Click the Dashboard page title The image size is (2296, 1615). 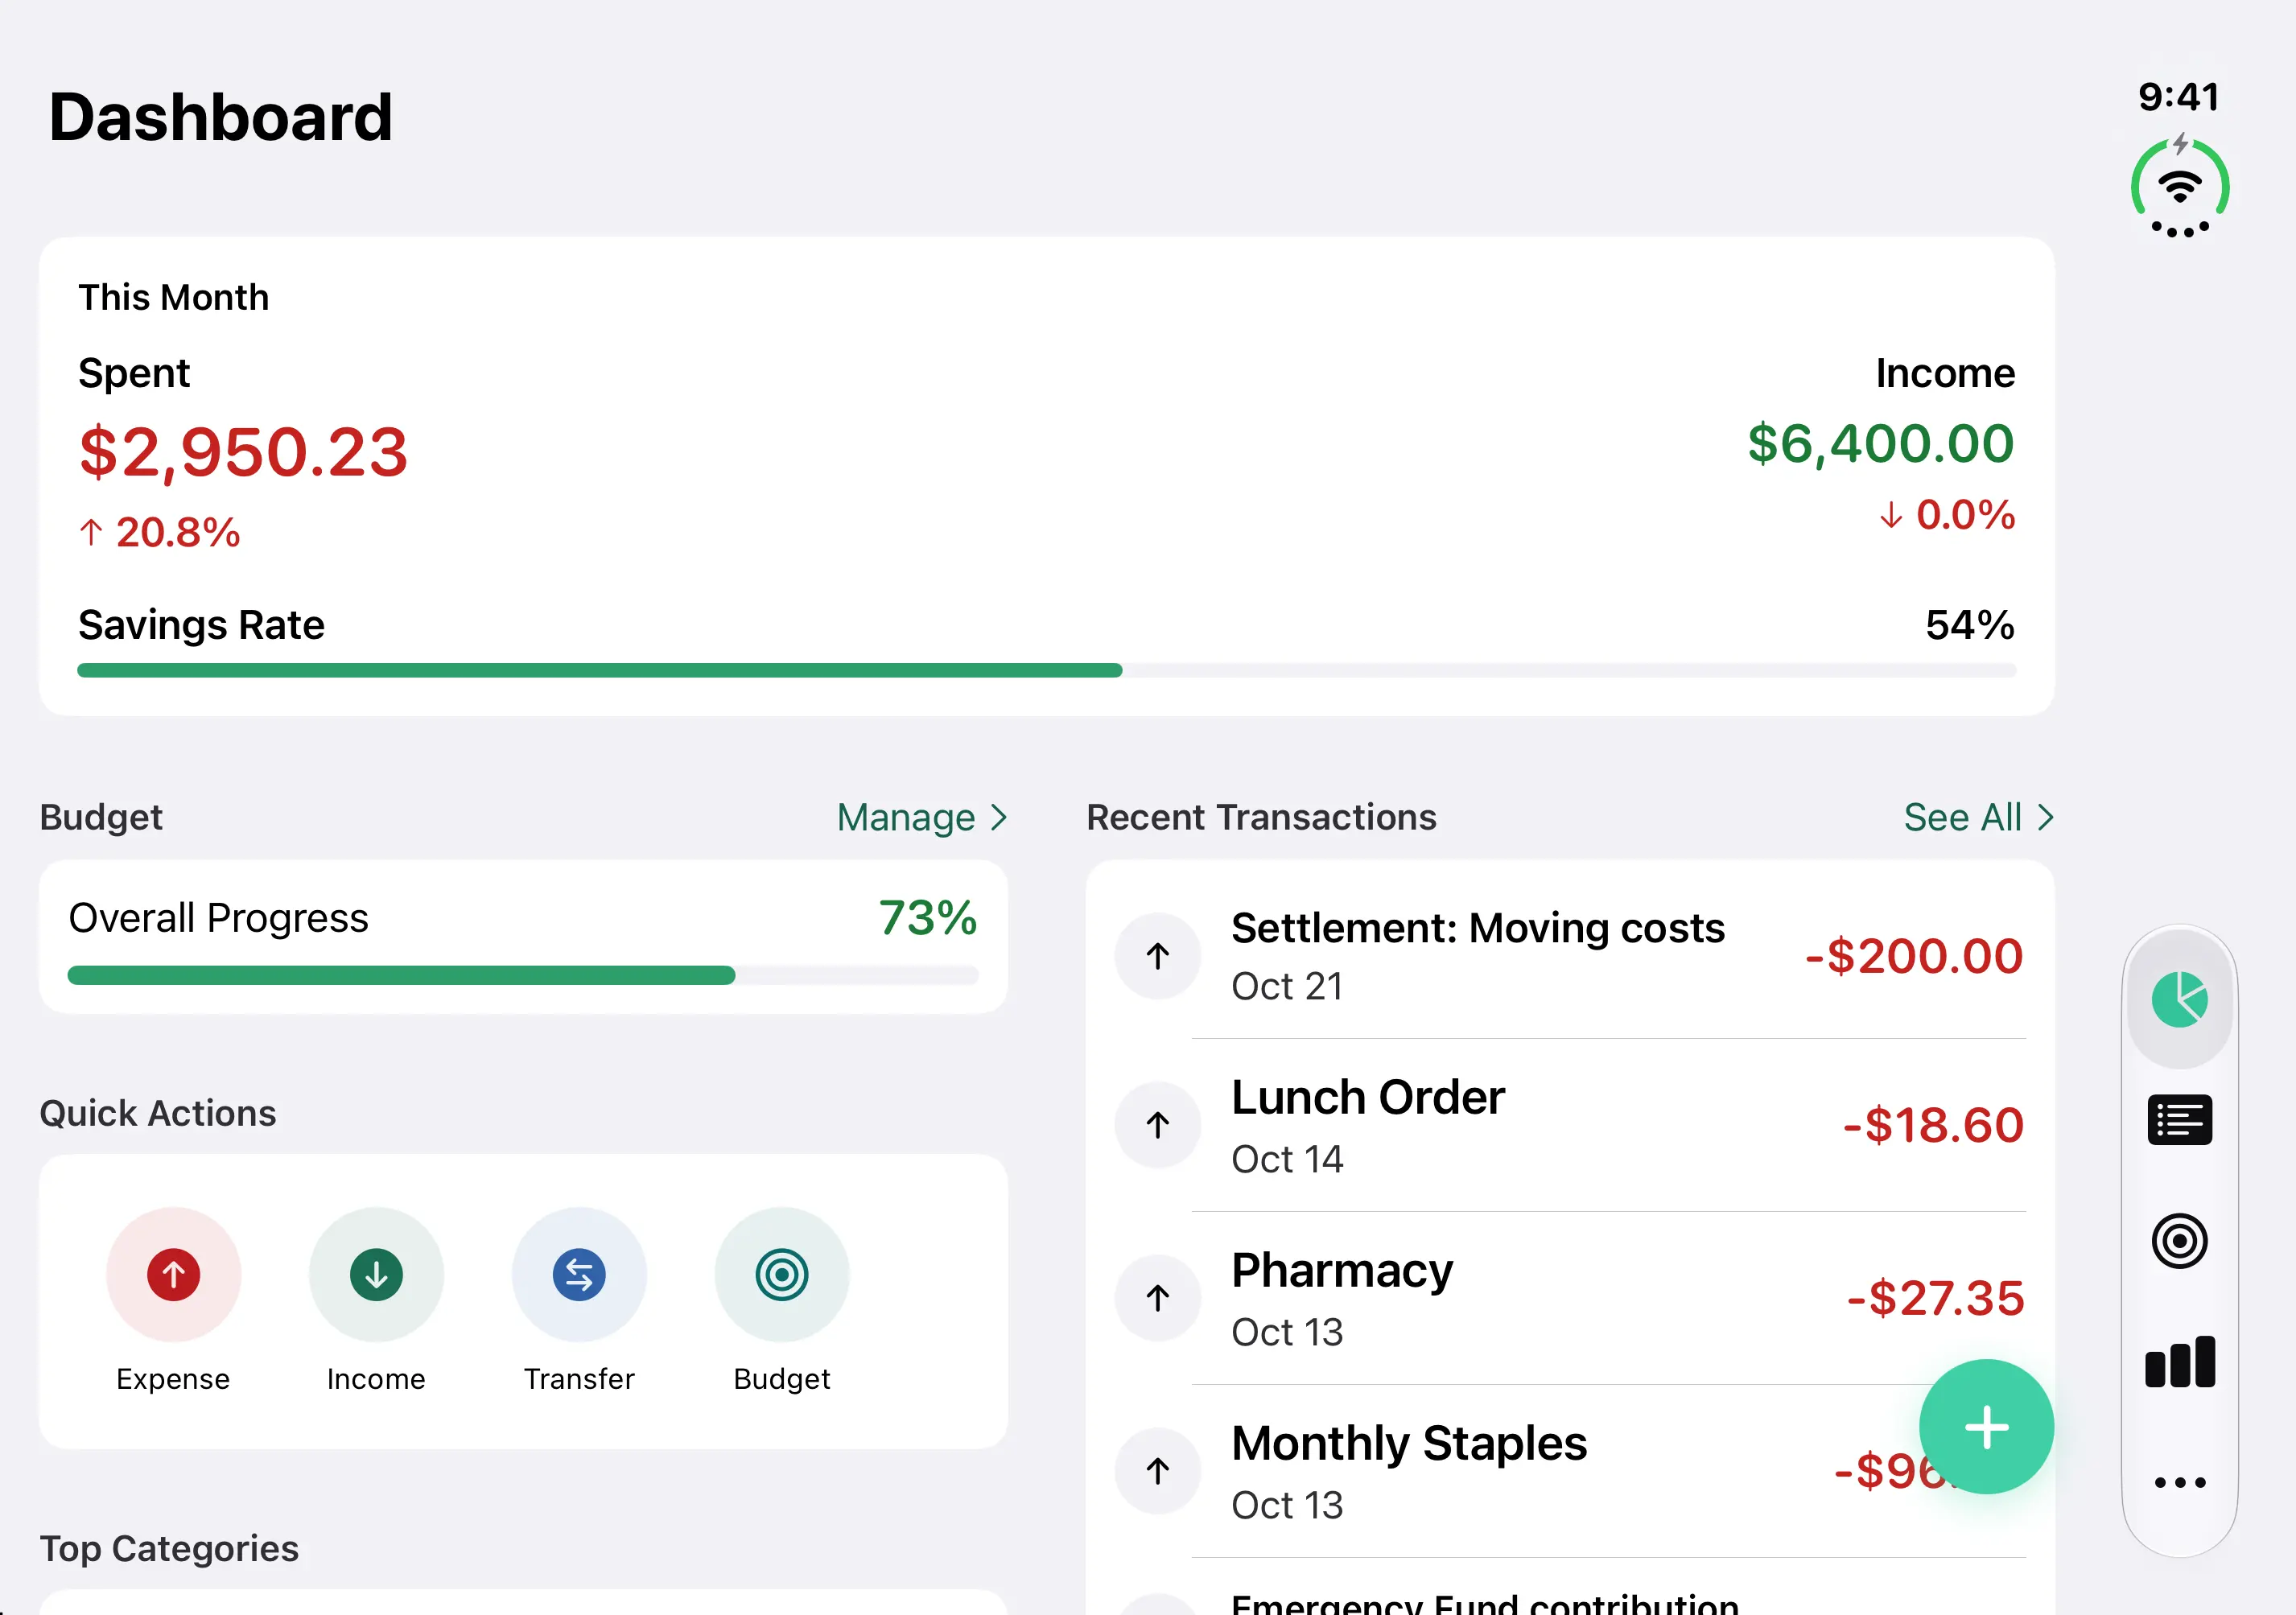tap(220, 117)
